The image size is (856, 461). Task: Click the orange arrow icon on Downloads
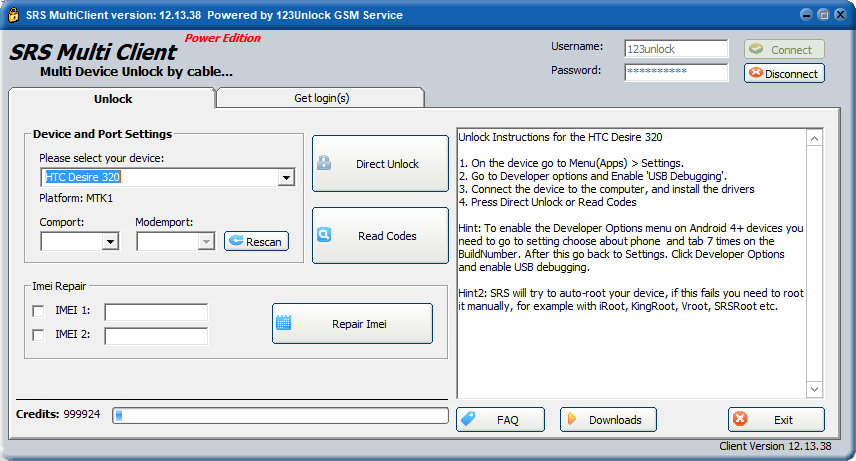click(572, 419)
